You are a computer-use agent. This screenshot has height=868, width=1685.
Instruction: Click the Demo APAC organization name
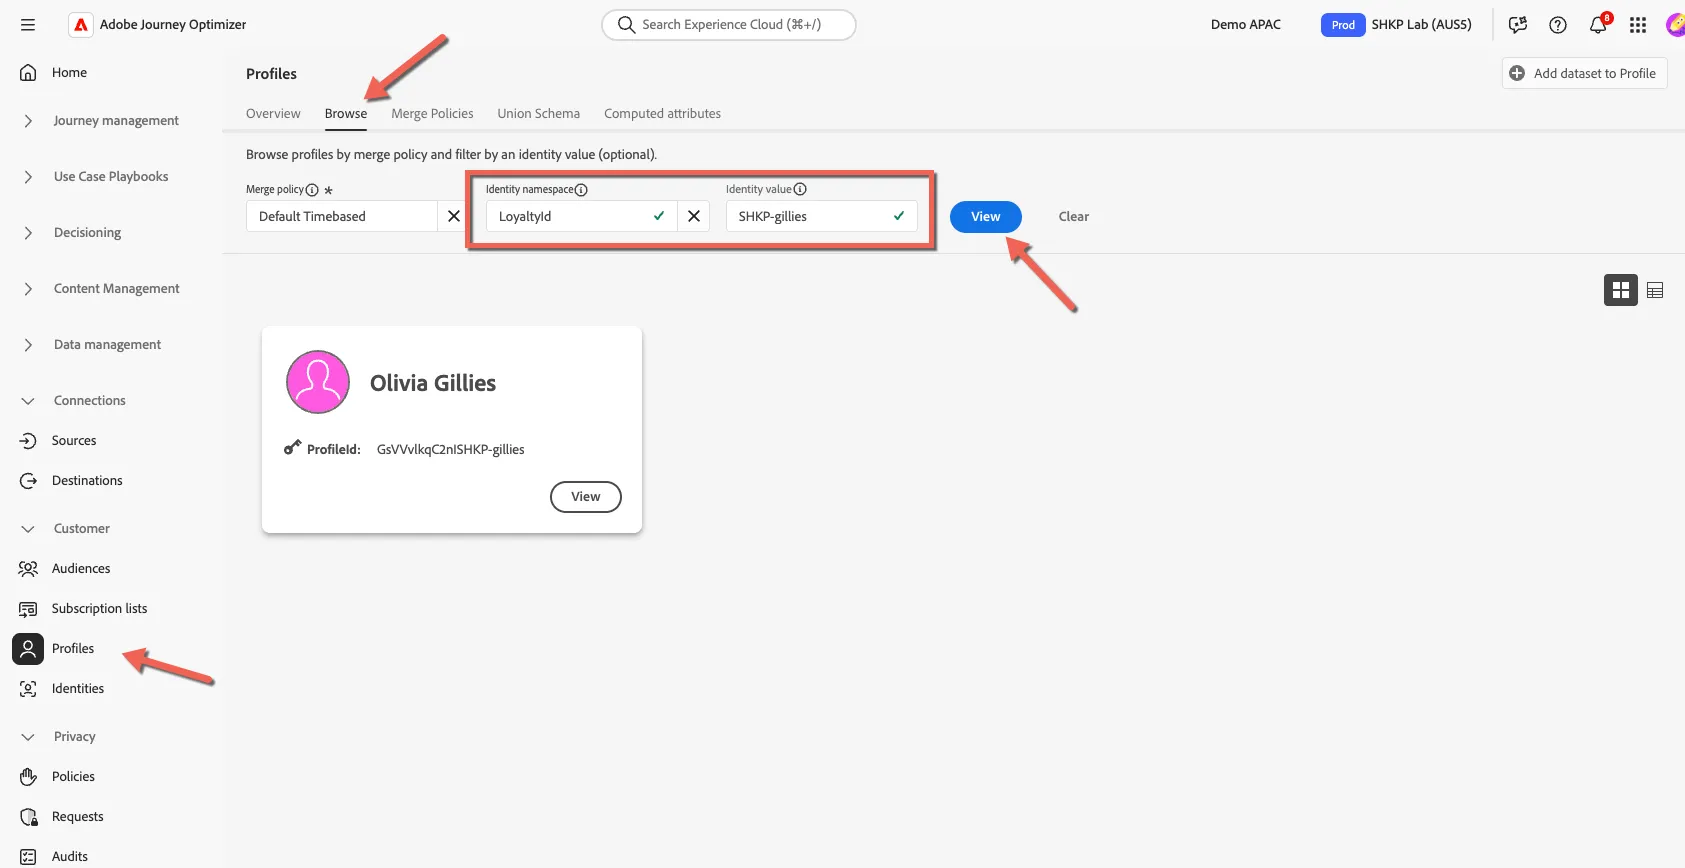(1246, 25)
